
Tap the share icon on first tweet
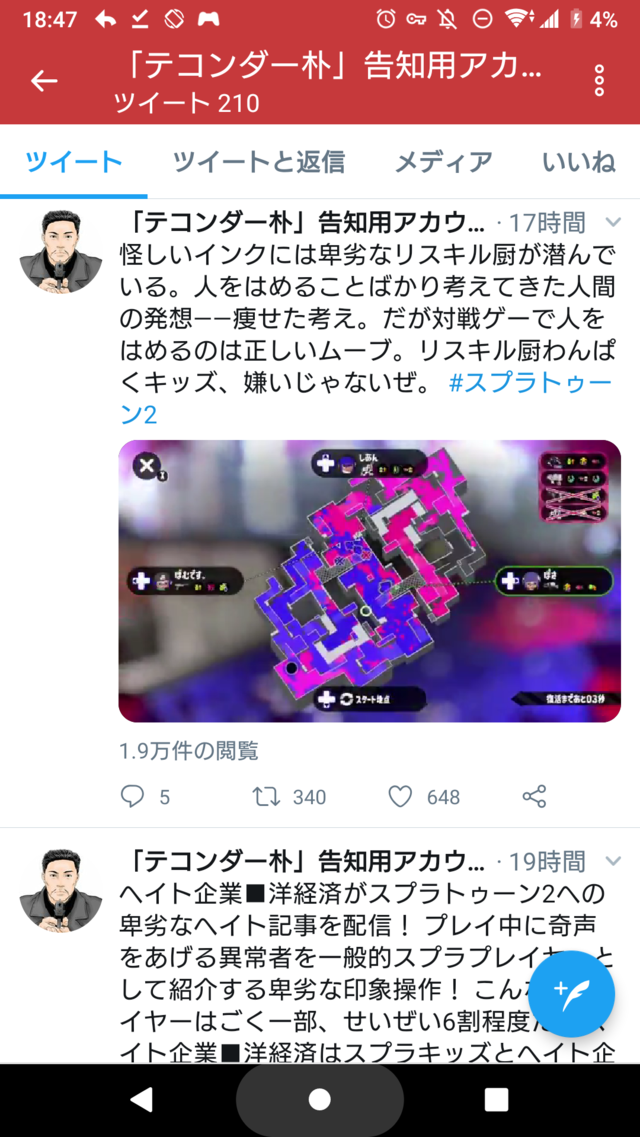(534, 797)
